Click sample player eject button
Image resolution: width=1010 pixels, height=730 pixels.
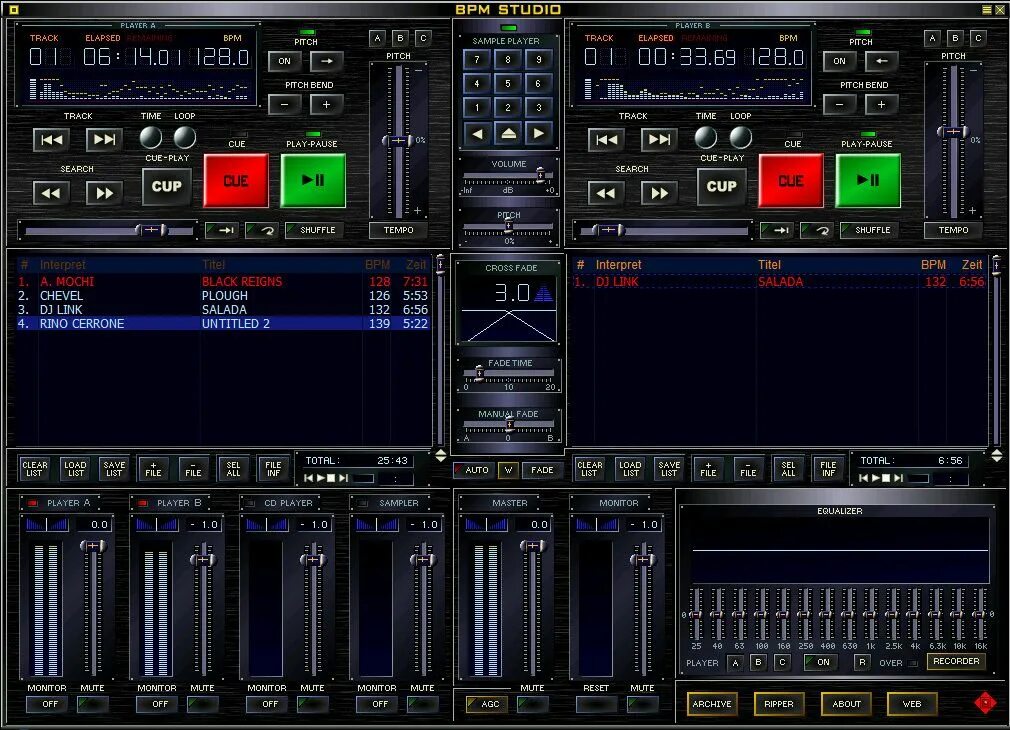508,134
